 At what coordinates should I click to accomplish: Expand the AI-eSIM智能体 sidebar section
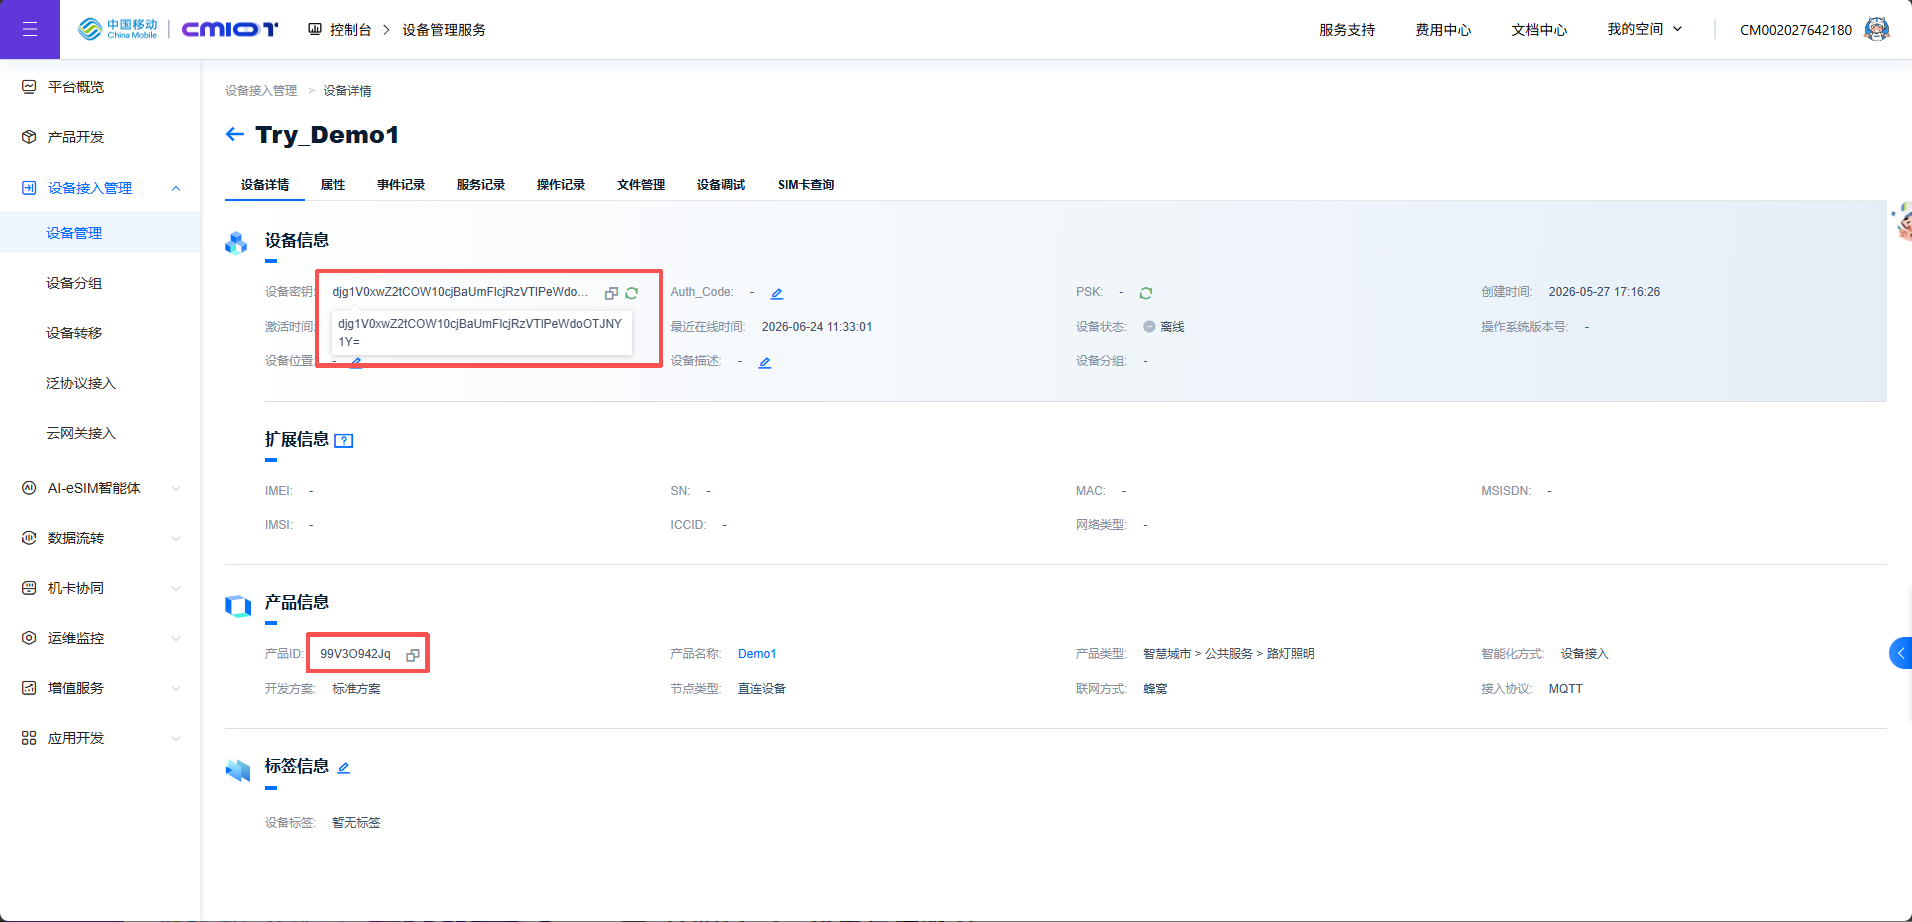[176, 488]
